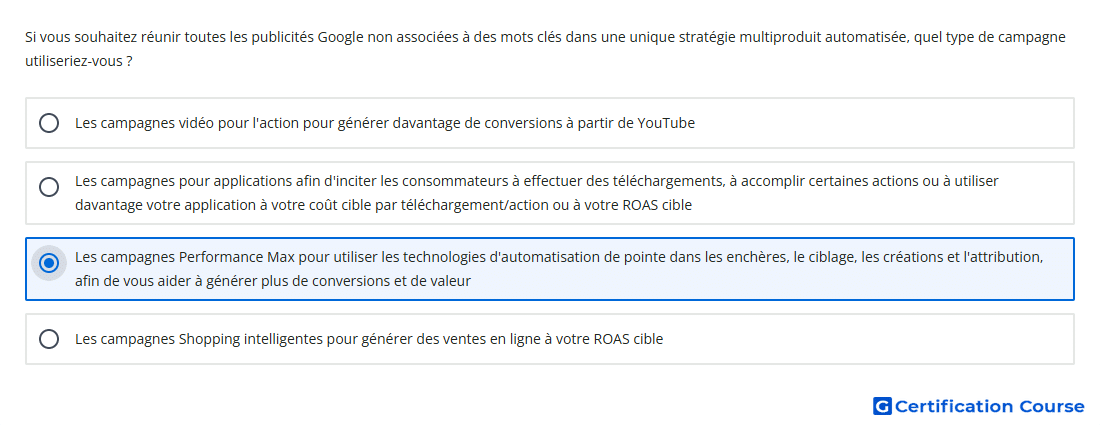Click 'utiliseriez-vous ?' at the question's end
This screenshot has height=425, width=1100.
(79, 61)
